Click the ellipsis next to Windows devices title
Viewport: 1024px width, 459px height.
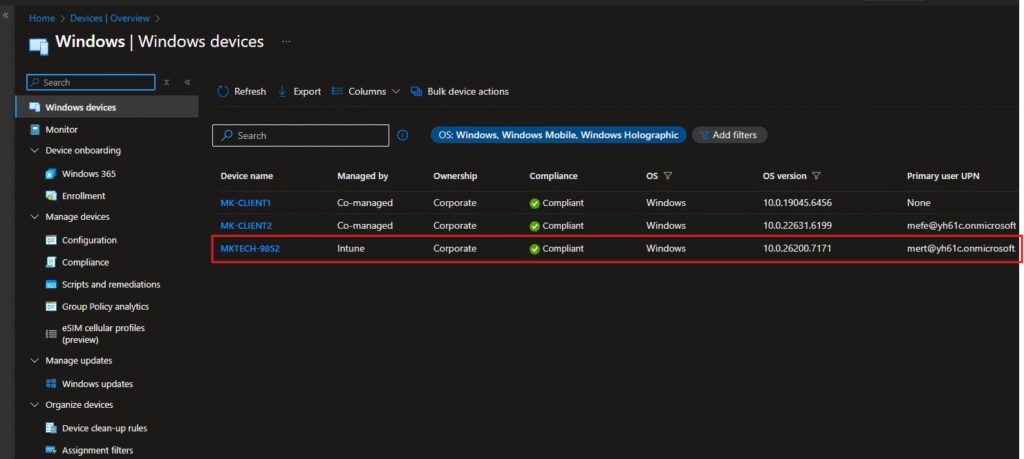pos(286,42)
